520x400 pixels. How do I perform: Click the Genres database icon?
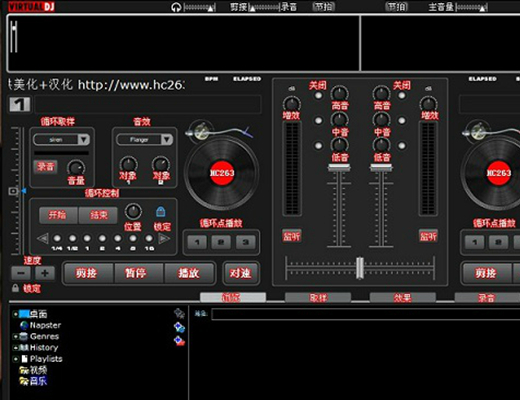pos(24,336)
